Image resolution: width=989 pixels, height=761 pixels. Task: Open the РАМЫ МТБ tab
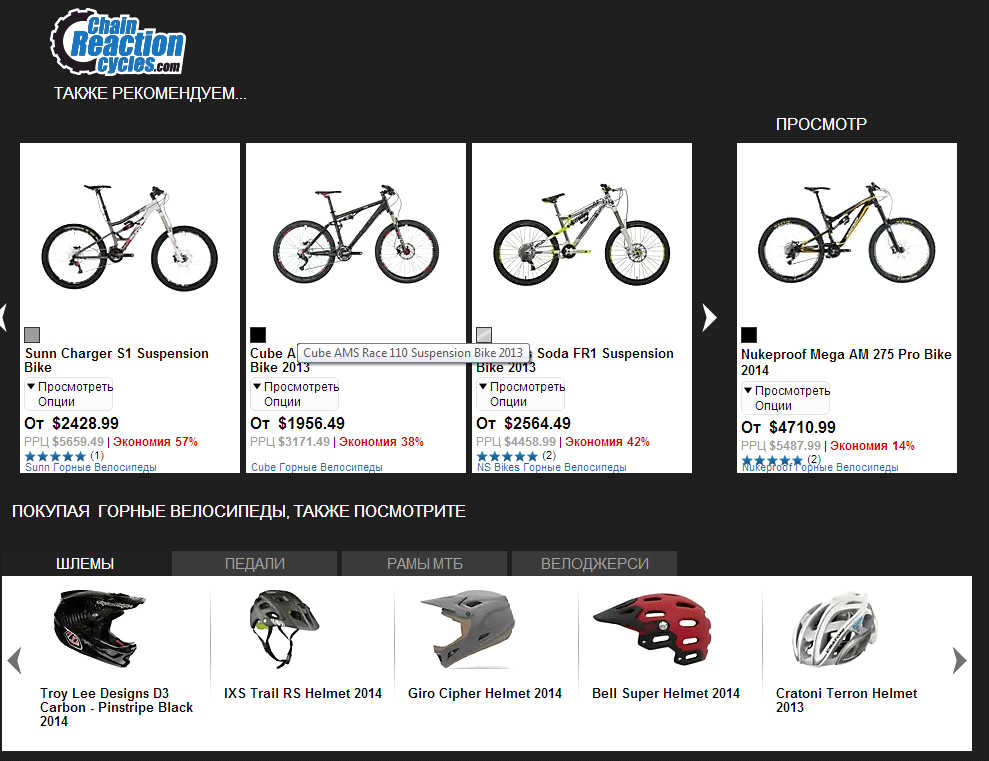click(x=424, y=564)
